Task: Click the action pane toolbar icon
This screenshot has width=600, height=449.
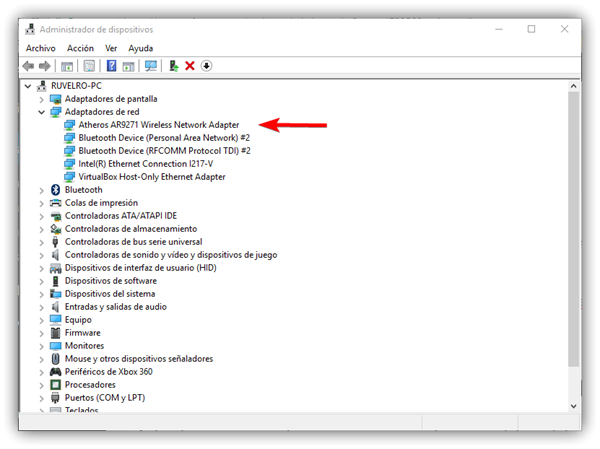Action: coord(128,66)
